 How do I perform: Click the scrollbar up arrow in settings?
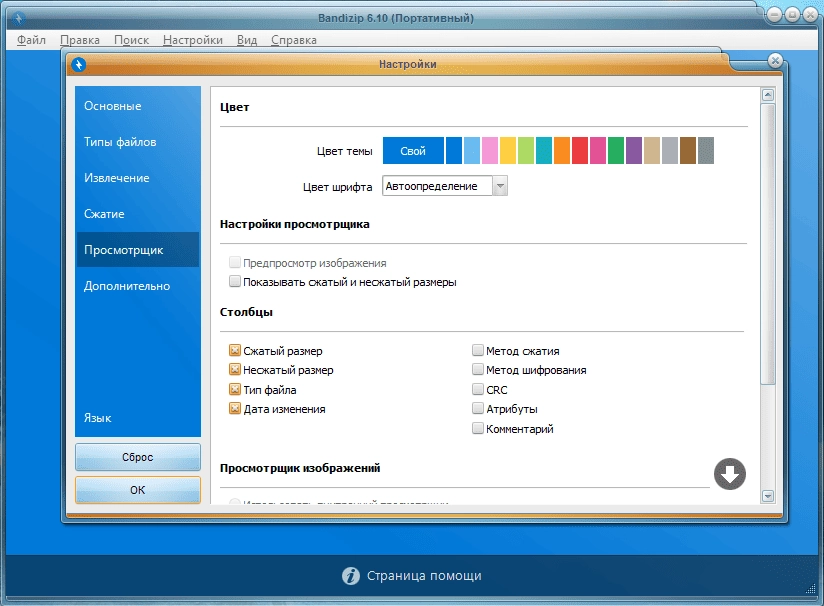768,95
